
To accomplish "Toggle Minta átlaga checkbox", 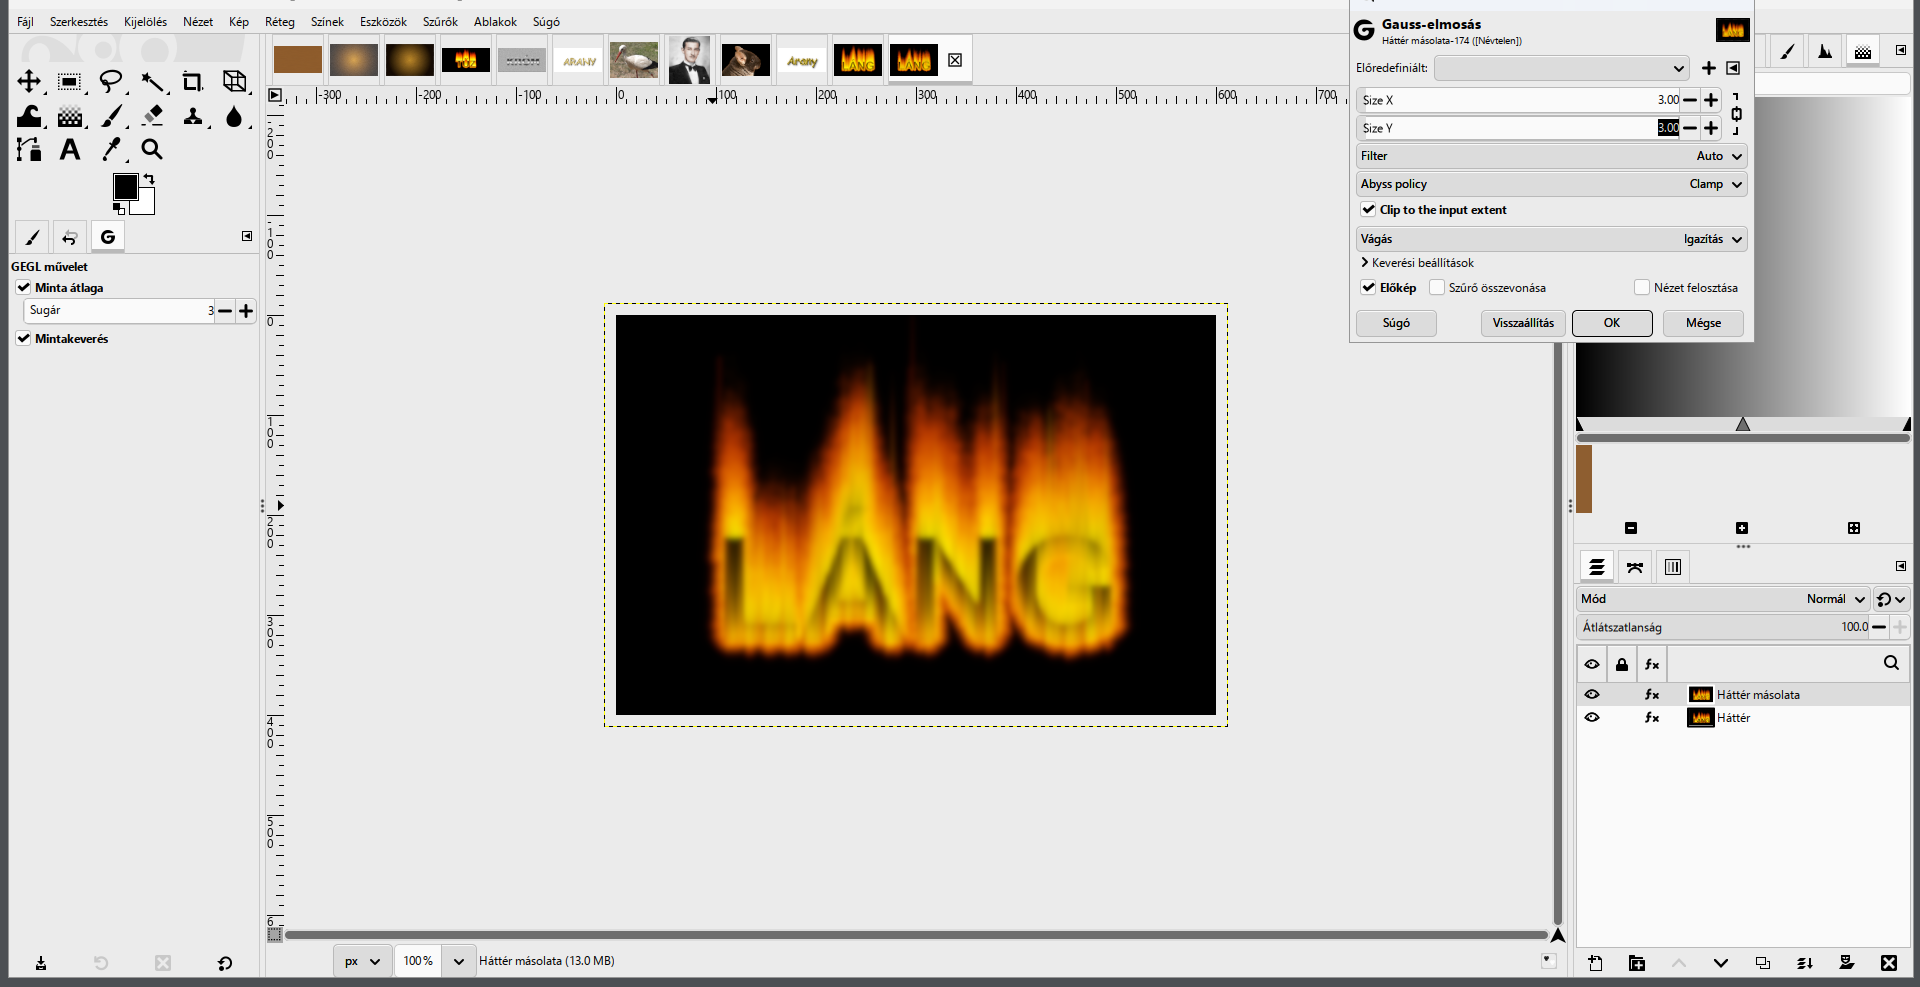I will [x=23, y=287].
